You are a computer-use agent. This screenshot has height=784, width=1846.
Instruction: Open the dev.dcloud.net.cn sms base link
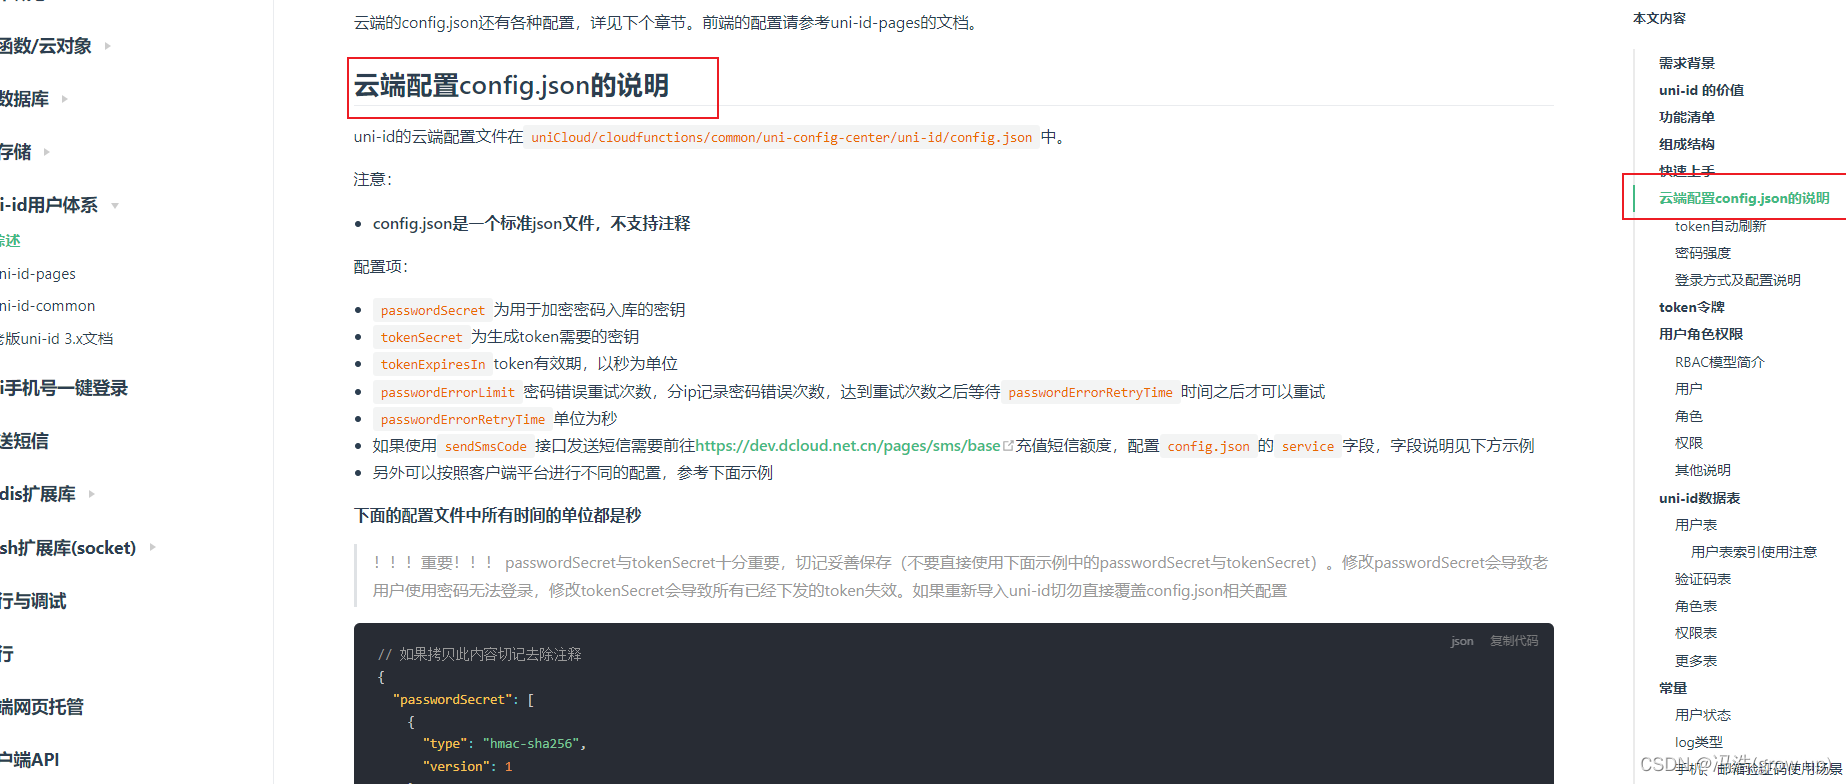pos(848,446)
